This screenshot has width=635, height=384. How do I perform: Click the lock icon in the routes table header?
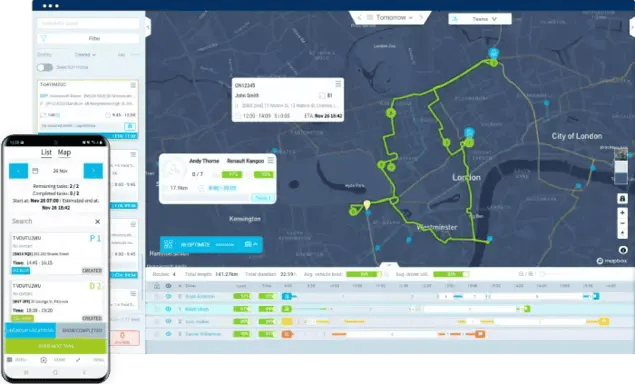tap(156, 286)
